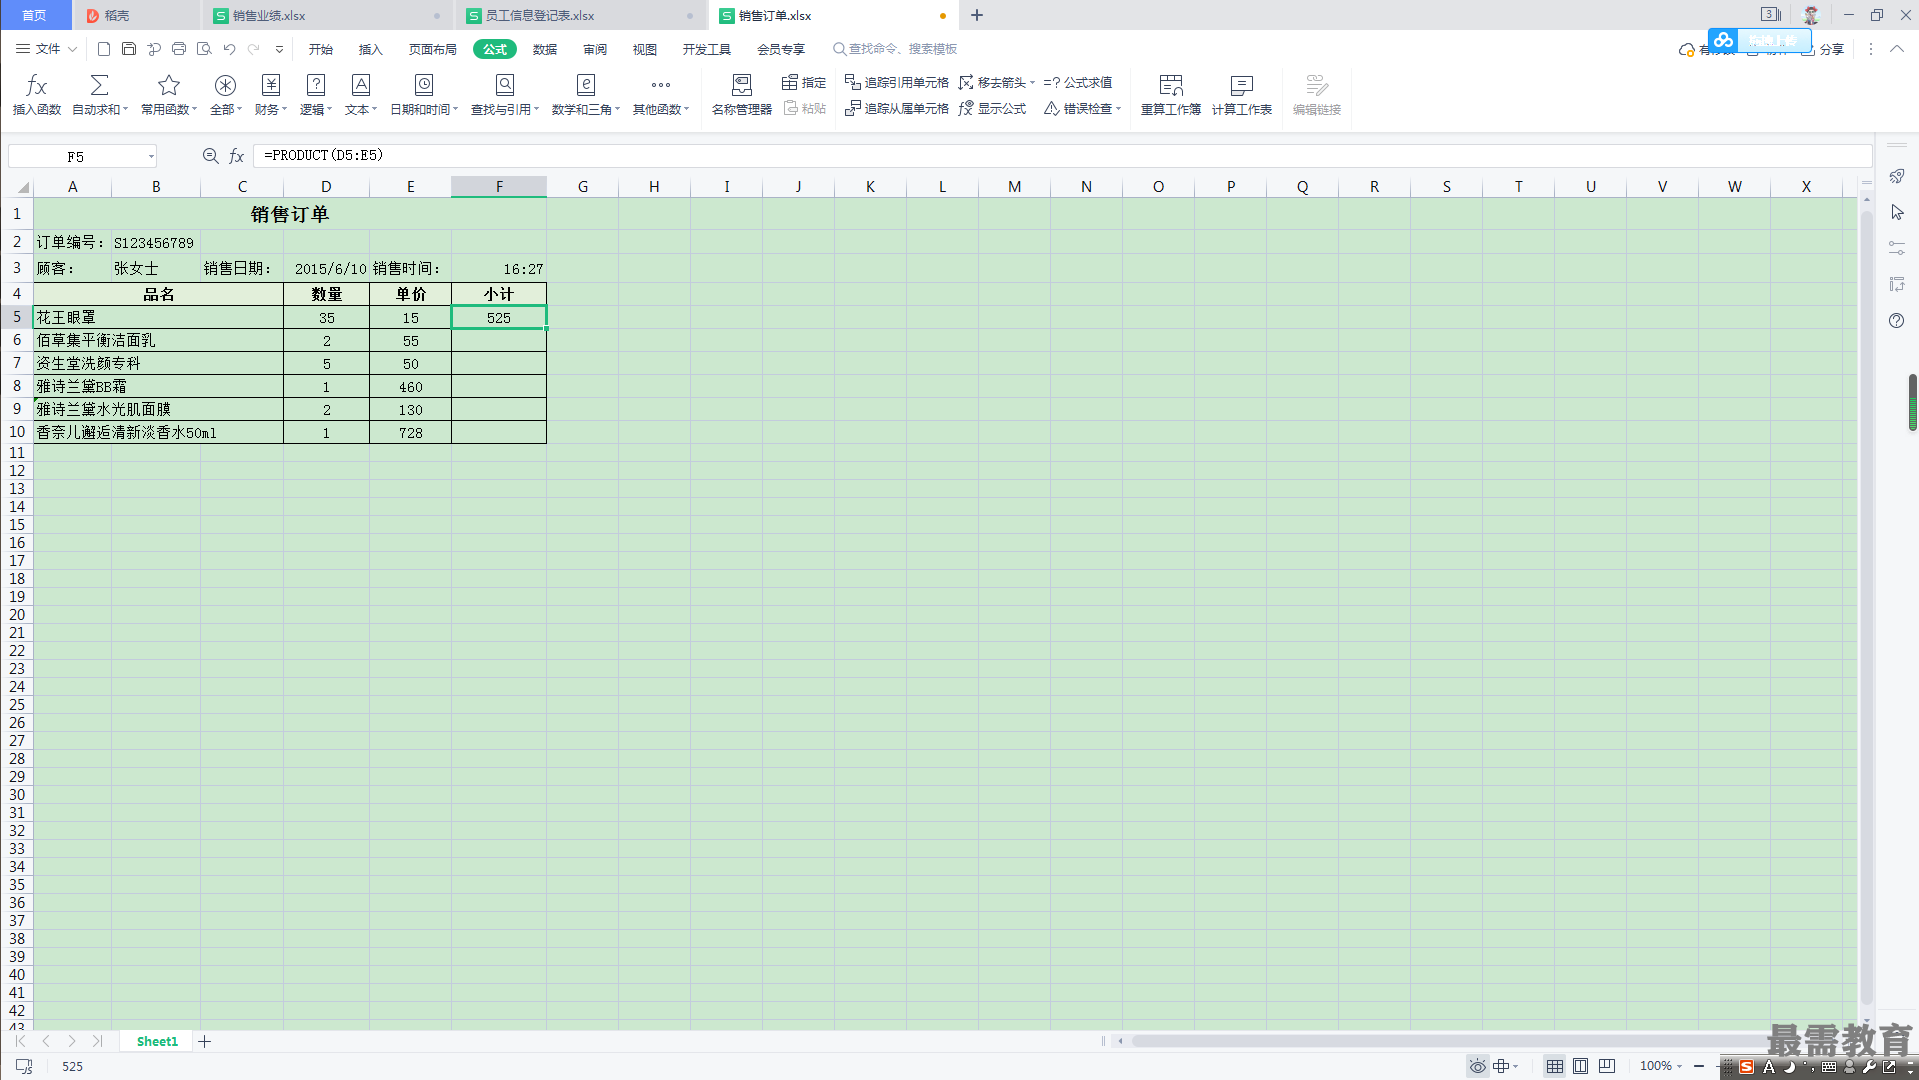Screen dimensions: 1919x1080
Task: Select cell F5 containing 525
Action: (499, 317)
